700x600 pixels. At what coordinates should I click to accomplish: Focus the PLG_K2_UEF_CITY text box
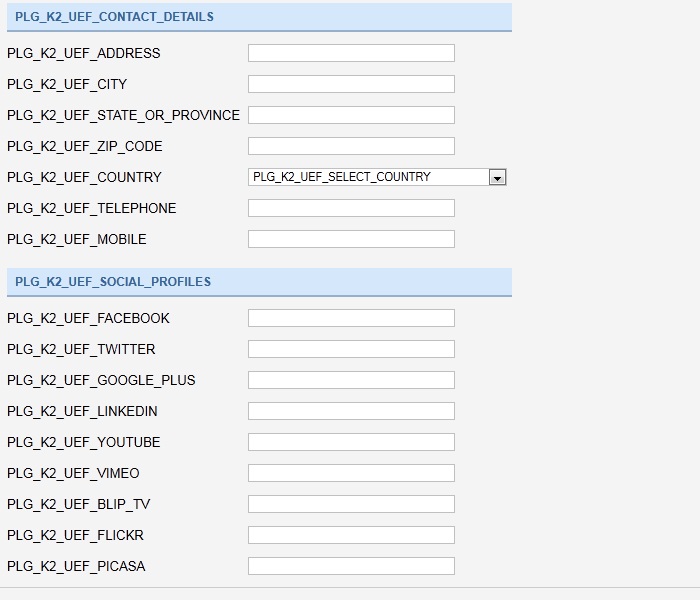click(x=351, y=84)
